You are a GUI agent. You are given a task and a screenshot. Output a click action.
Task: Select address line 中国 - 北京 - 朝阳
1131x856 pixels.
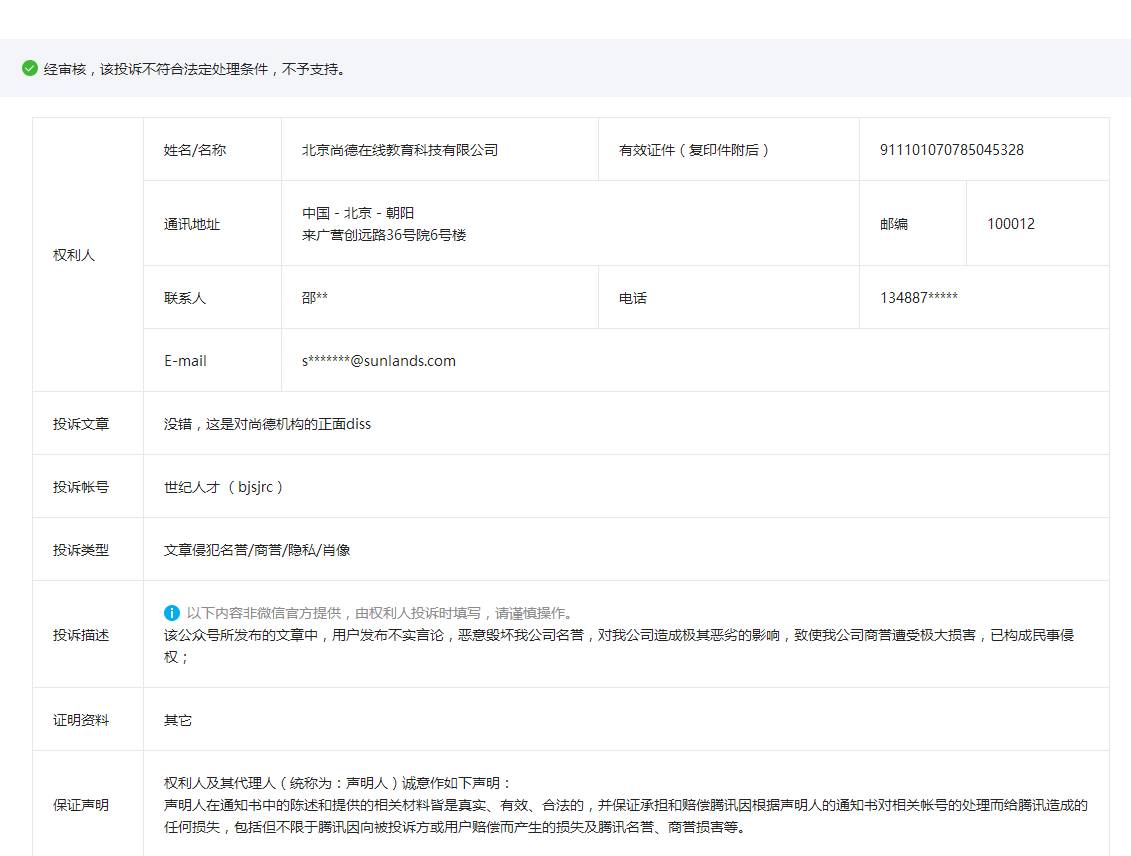coord(358,213)
